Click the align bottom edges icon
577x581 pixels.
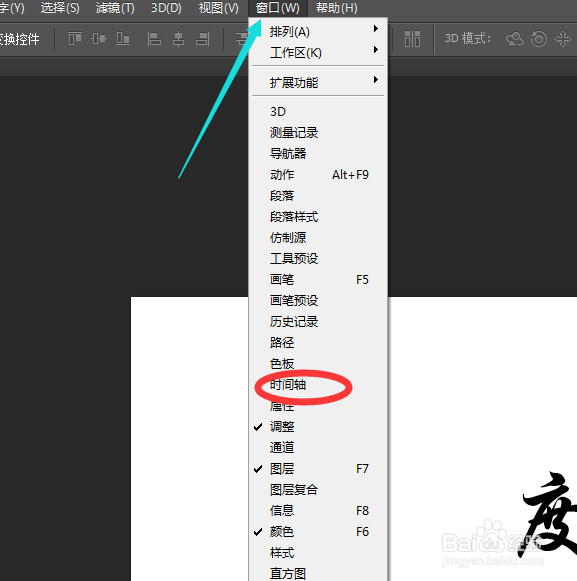pyautogui.click(x=123, y=39)
